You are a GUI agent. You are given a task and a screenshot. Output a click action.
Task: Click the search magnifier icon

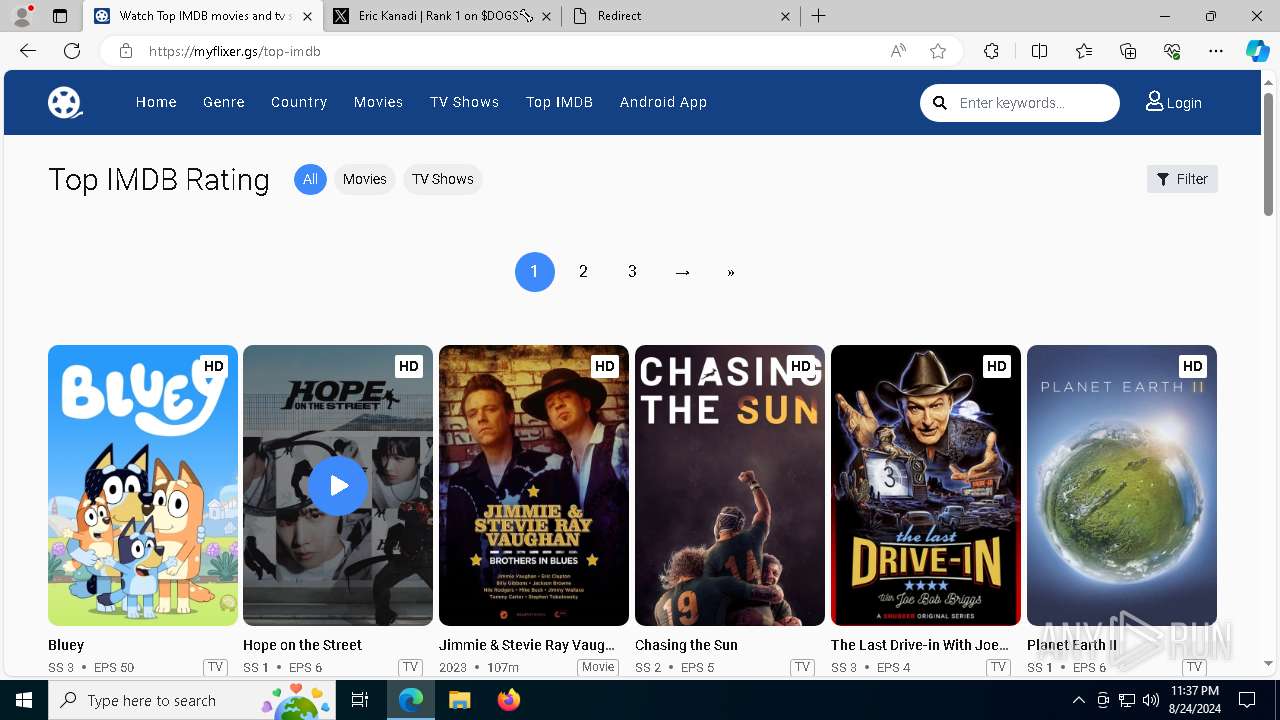point(939,102)
